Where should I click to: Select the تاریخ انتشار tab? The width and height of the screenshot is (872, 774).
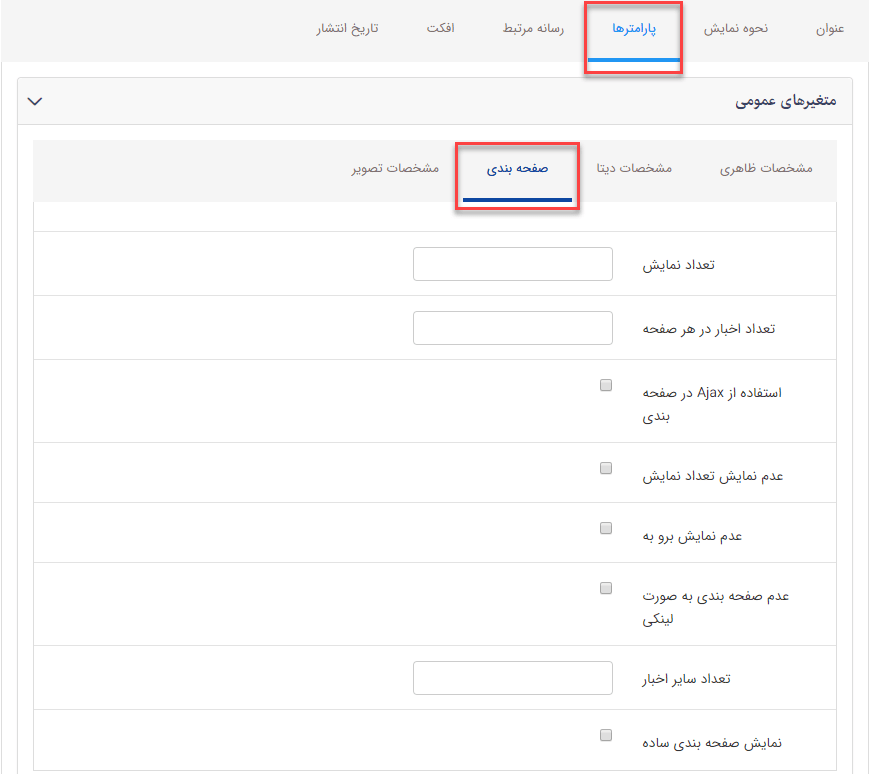[x=347, y=29]
